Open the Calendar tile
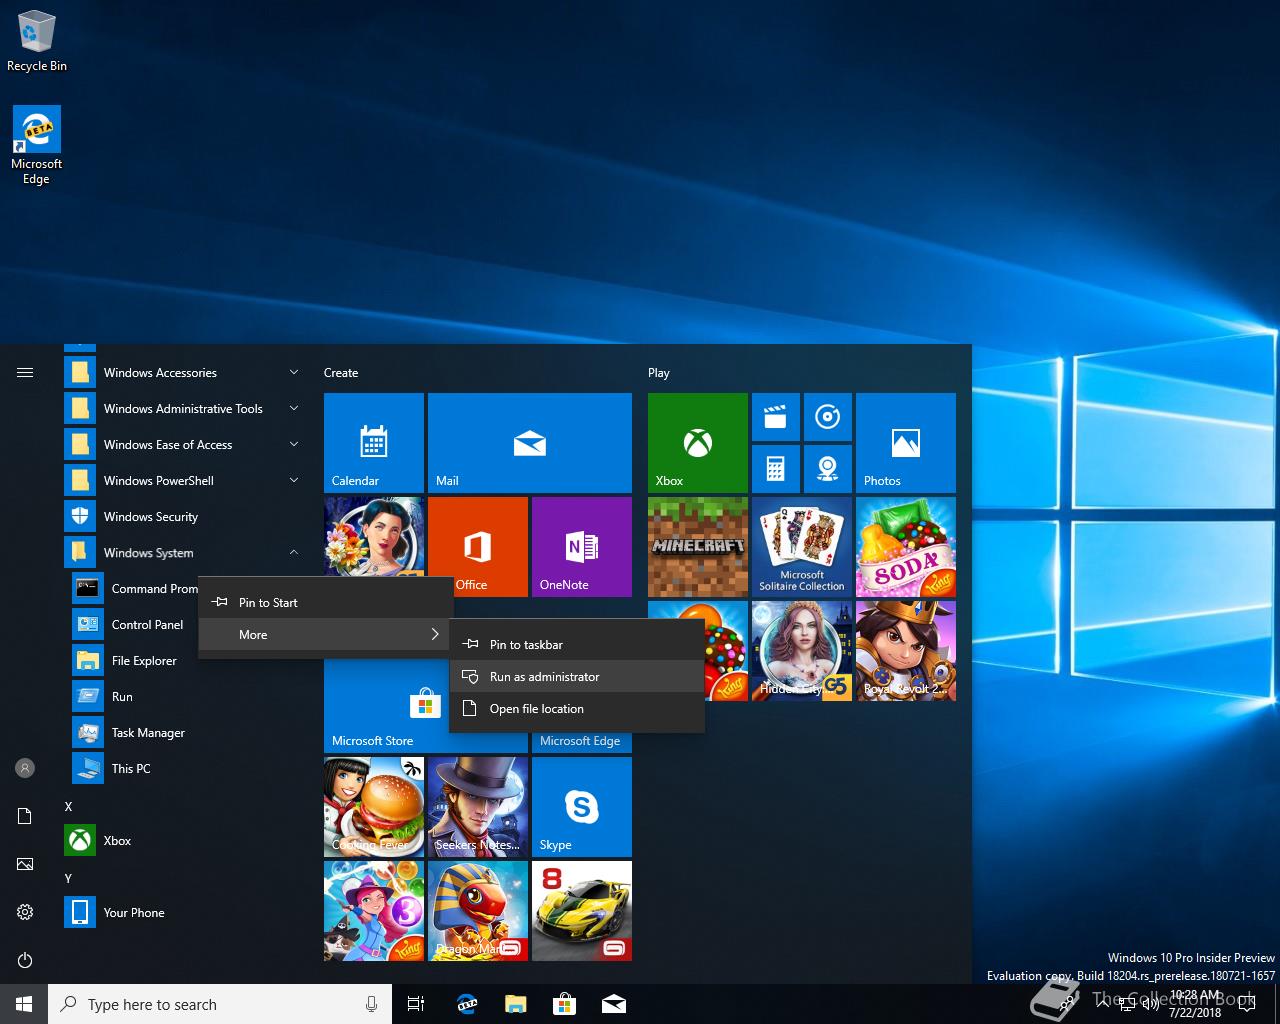1280x1024 pixels. [x=374, y=443]
